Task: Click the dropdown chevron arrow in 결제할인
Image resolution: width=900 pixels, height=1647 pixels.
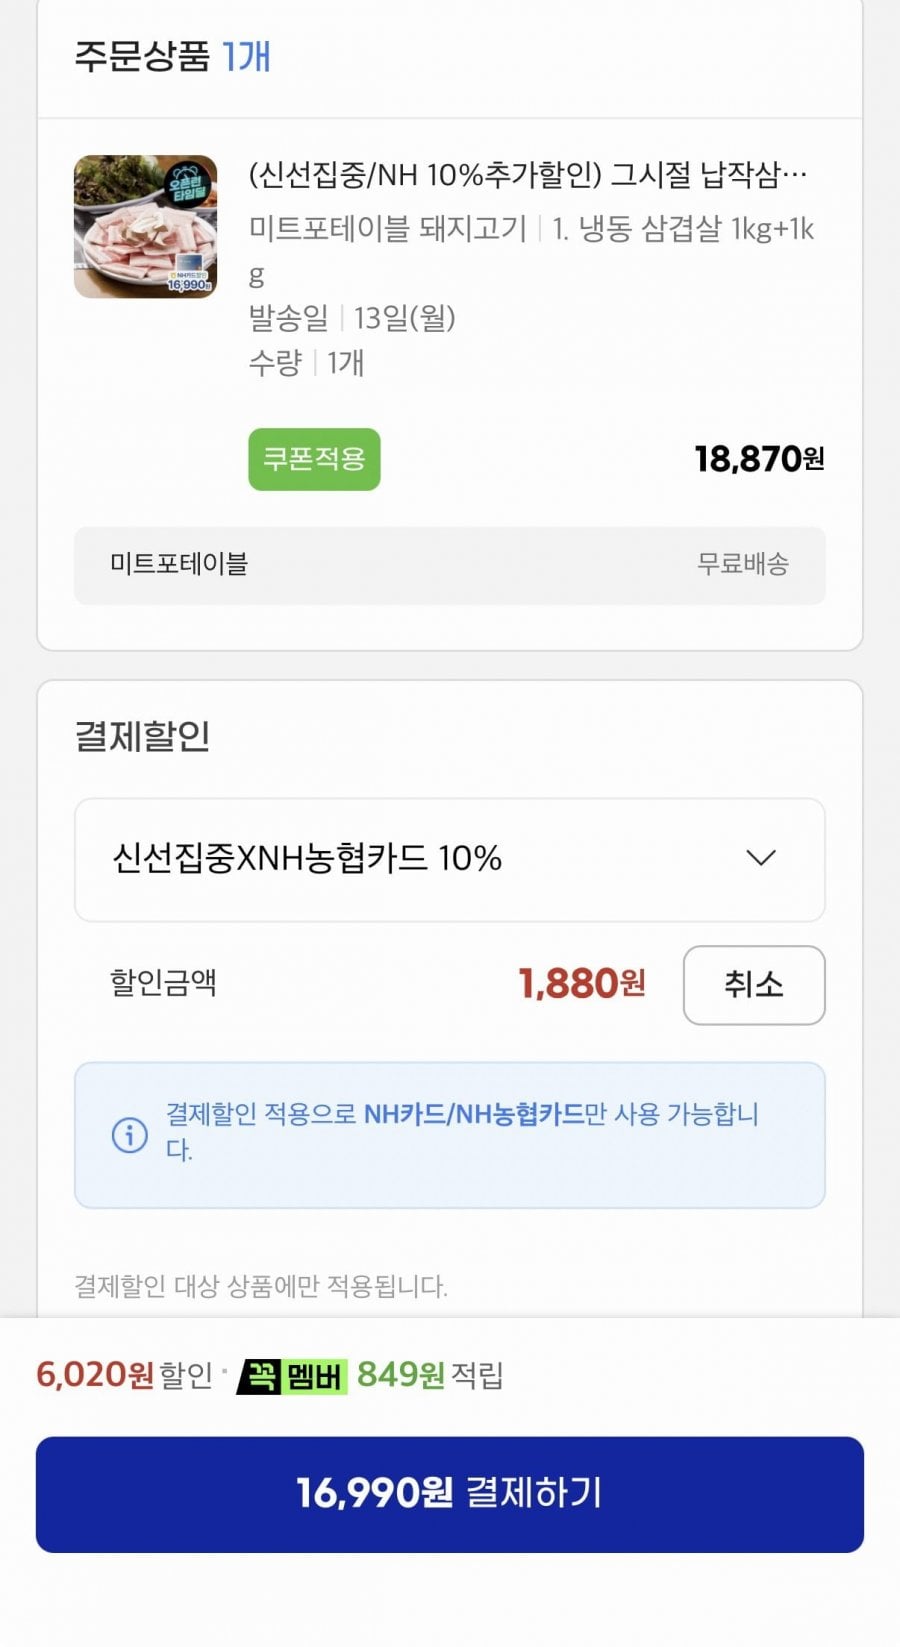Action: point(761,858)
